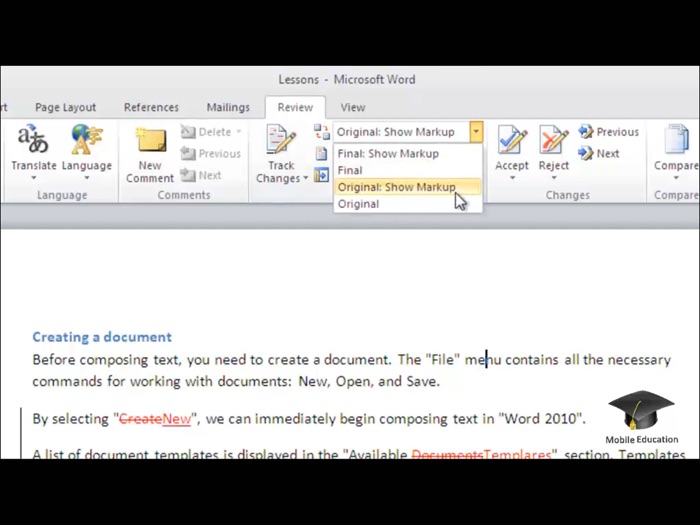
Task: Collapse the Display for Review dropdown arrow
Action: 476,132
